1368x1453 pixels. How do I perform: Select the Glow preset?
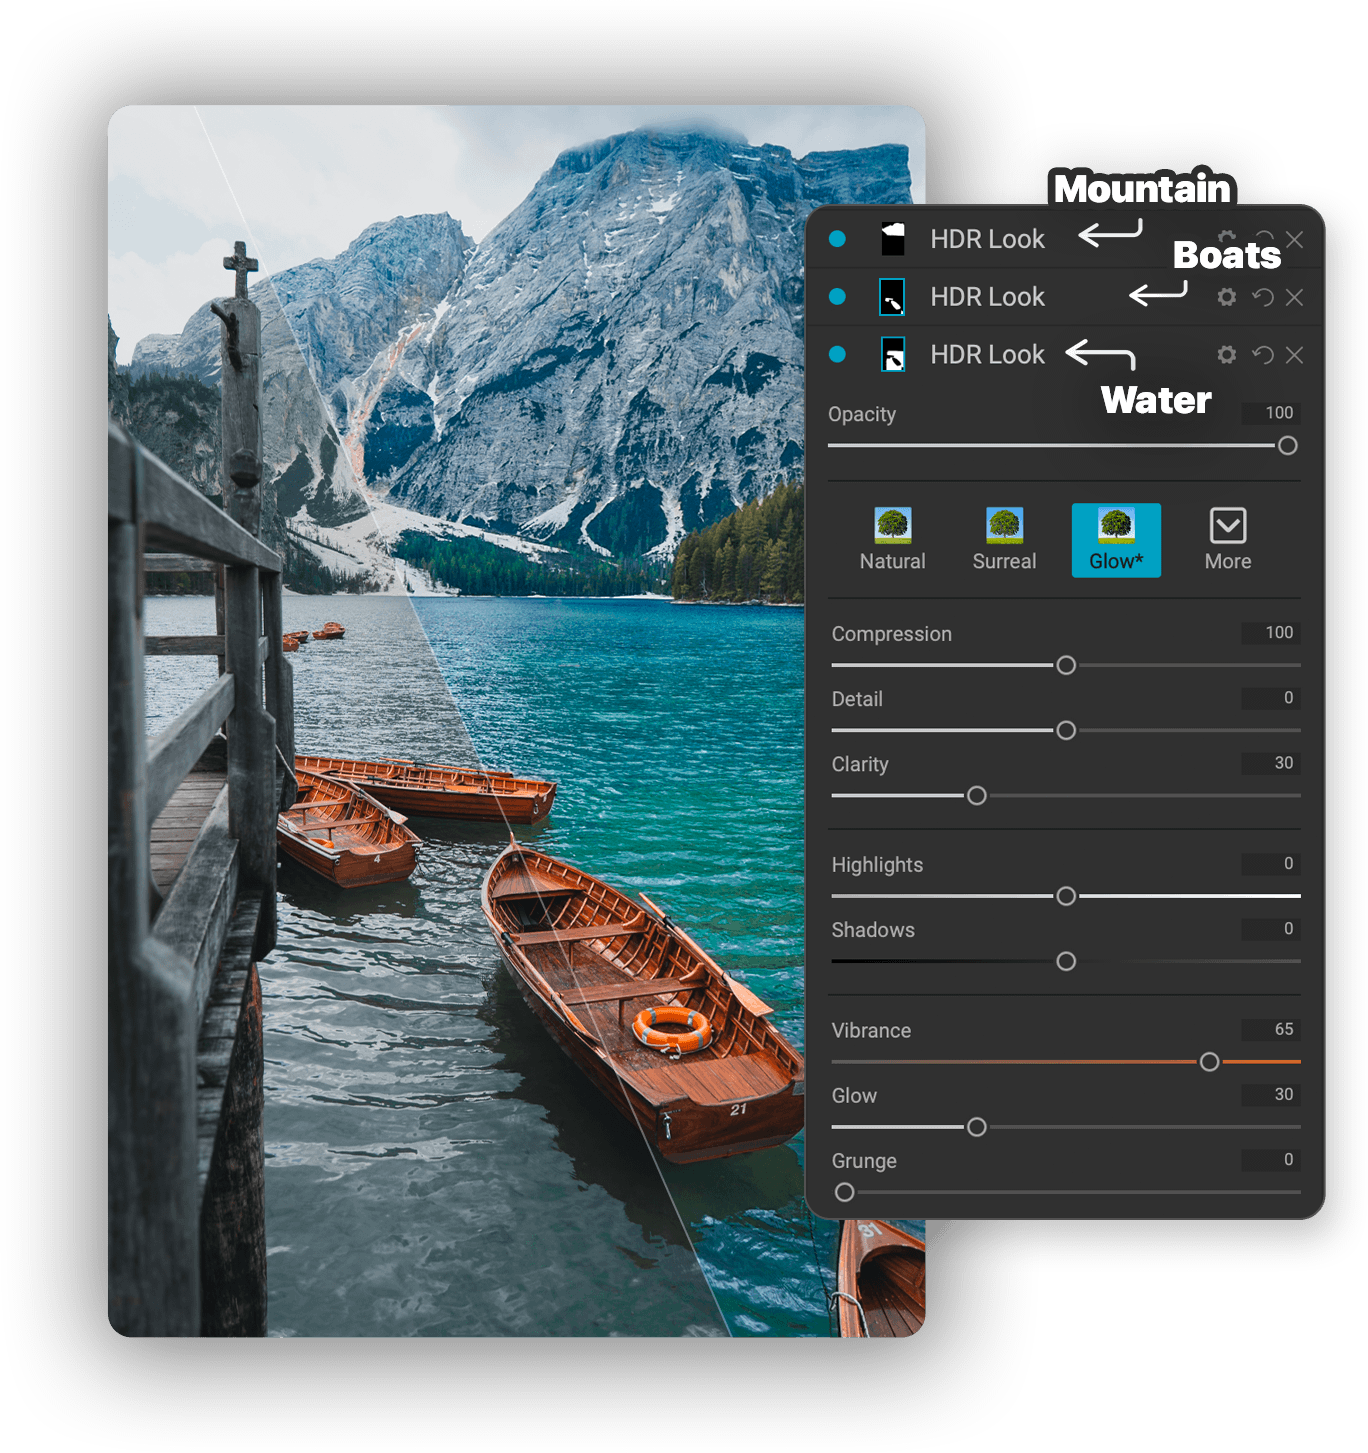[x=1115, y=540]
